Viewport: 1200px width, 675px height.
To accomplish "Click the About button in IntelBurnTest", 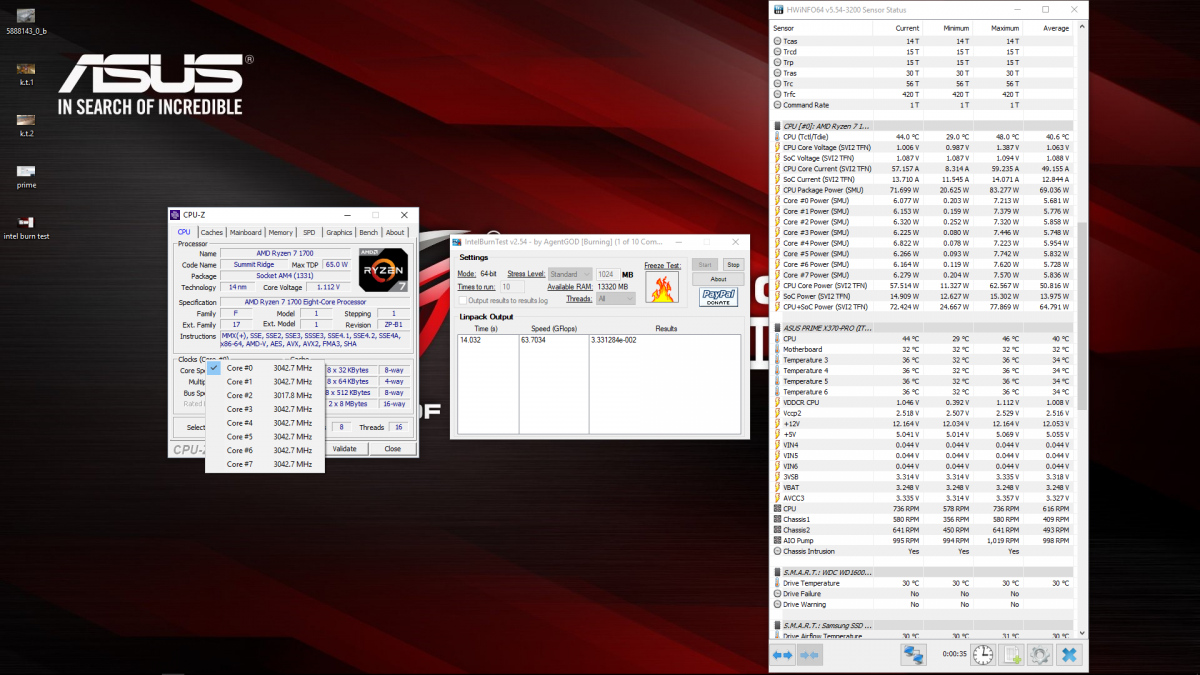I will tap(719, 279).
